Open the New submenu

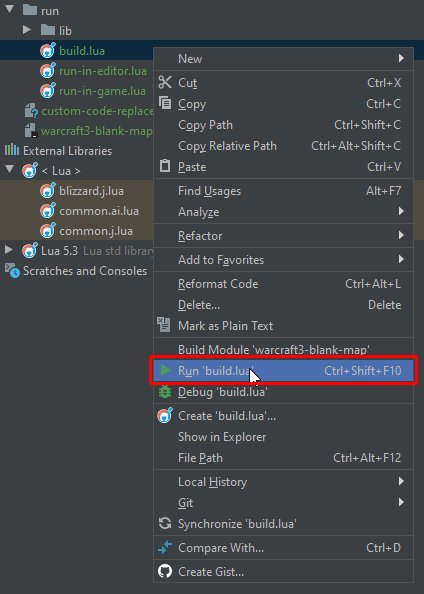[283, 59]
